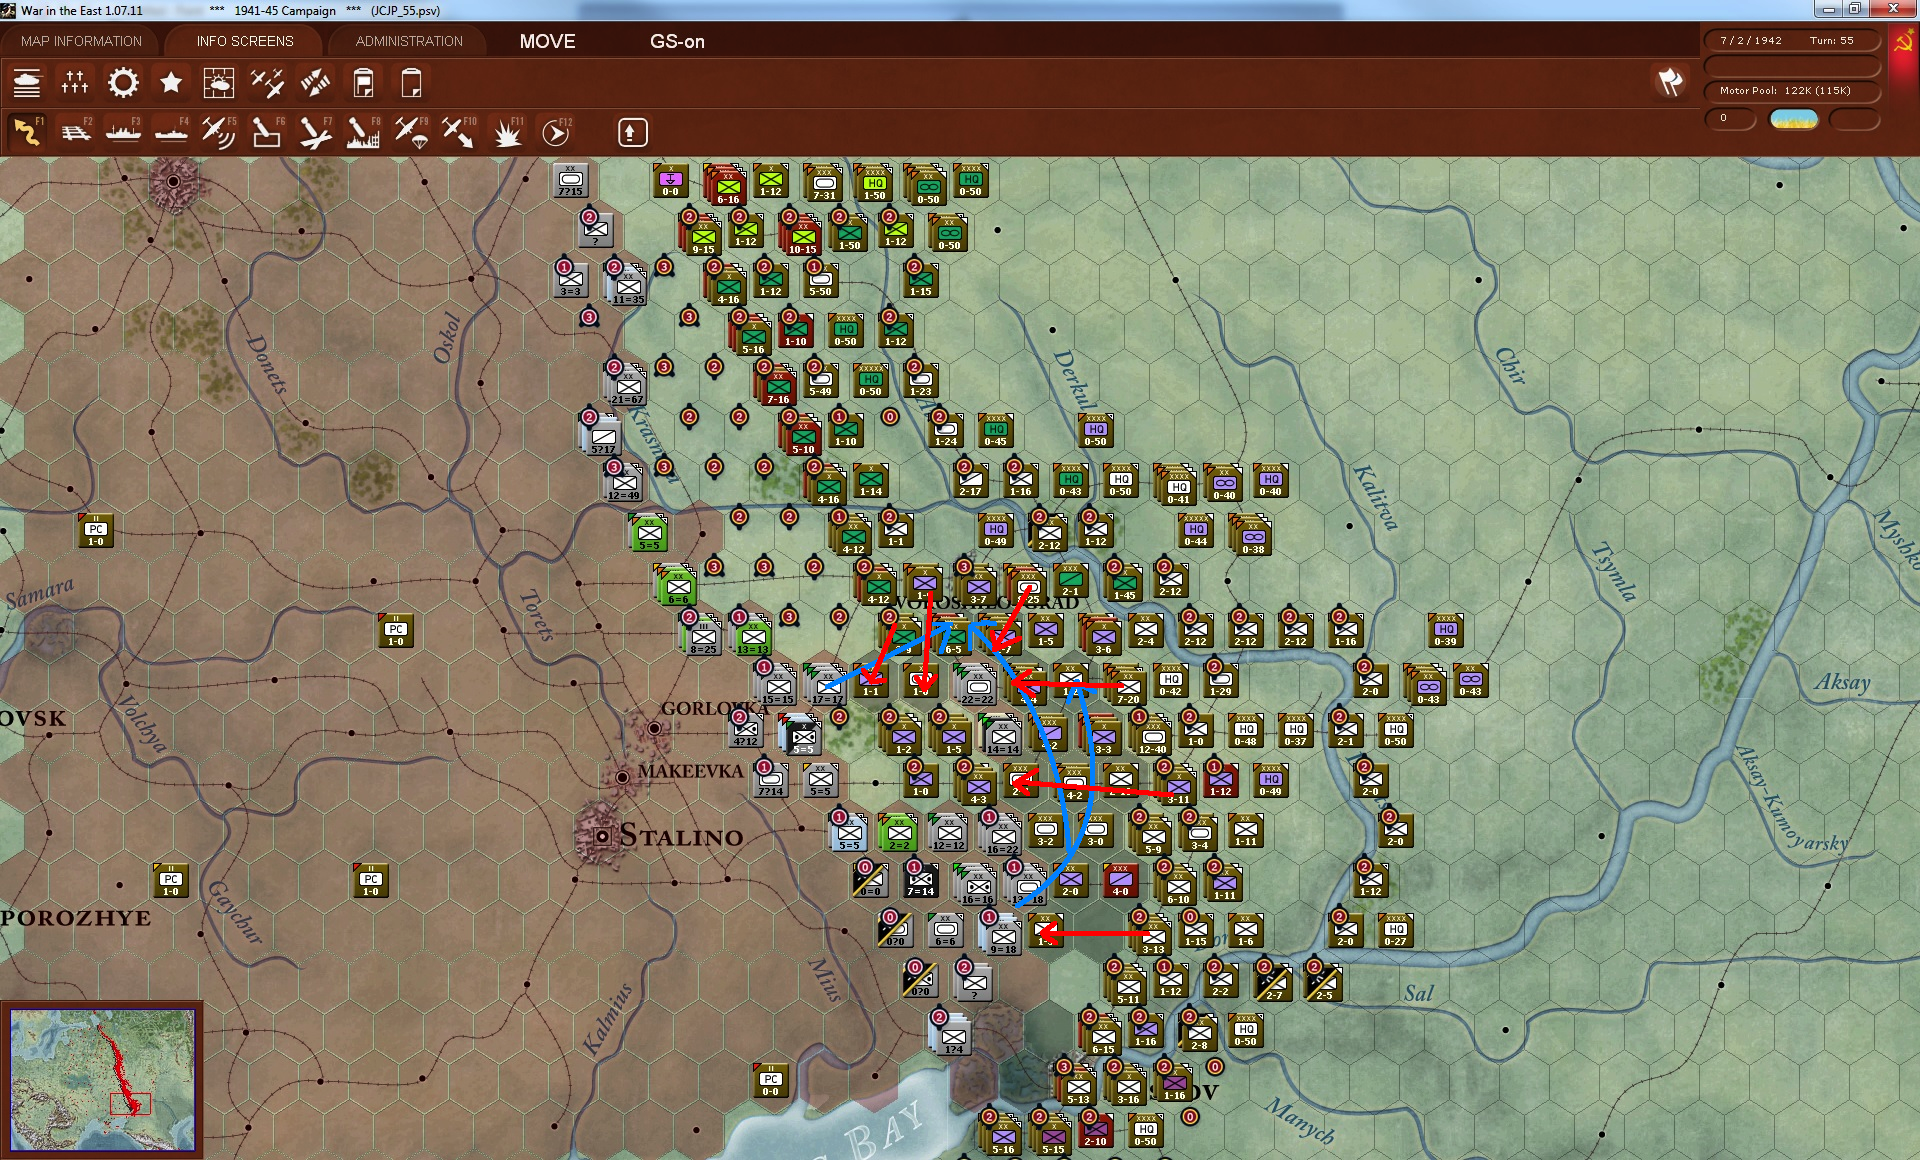Select F9 air transport mode

pyautogui.click(x=411, y=132)
